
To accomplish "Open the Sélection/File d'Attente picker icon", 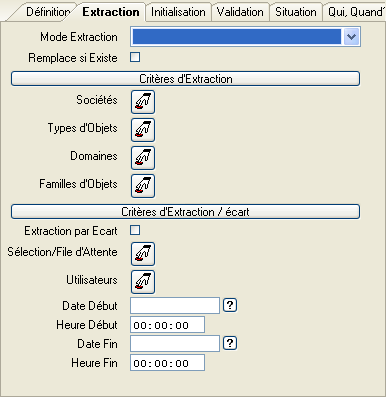I will (143, 254).
